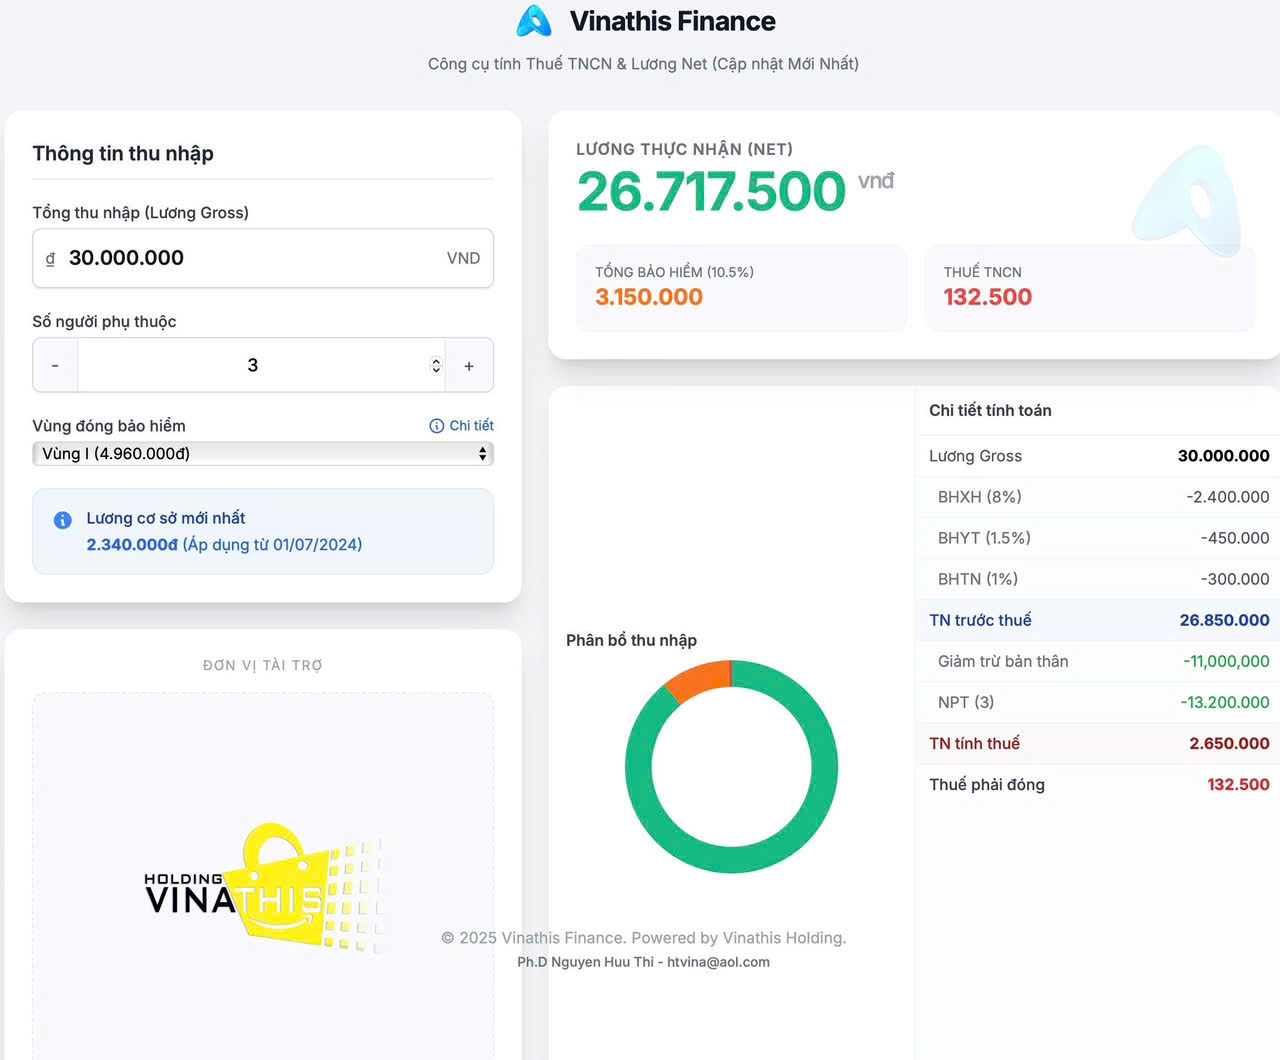The height and width of the screenshot is (1060, 1280).
Task: Click the TN trước thuế row
Action: (1098, 620)
